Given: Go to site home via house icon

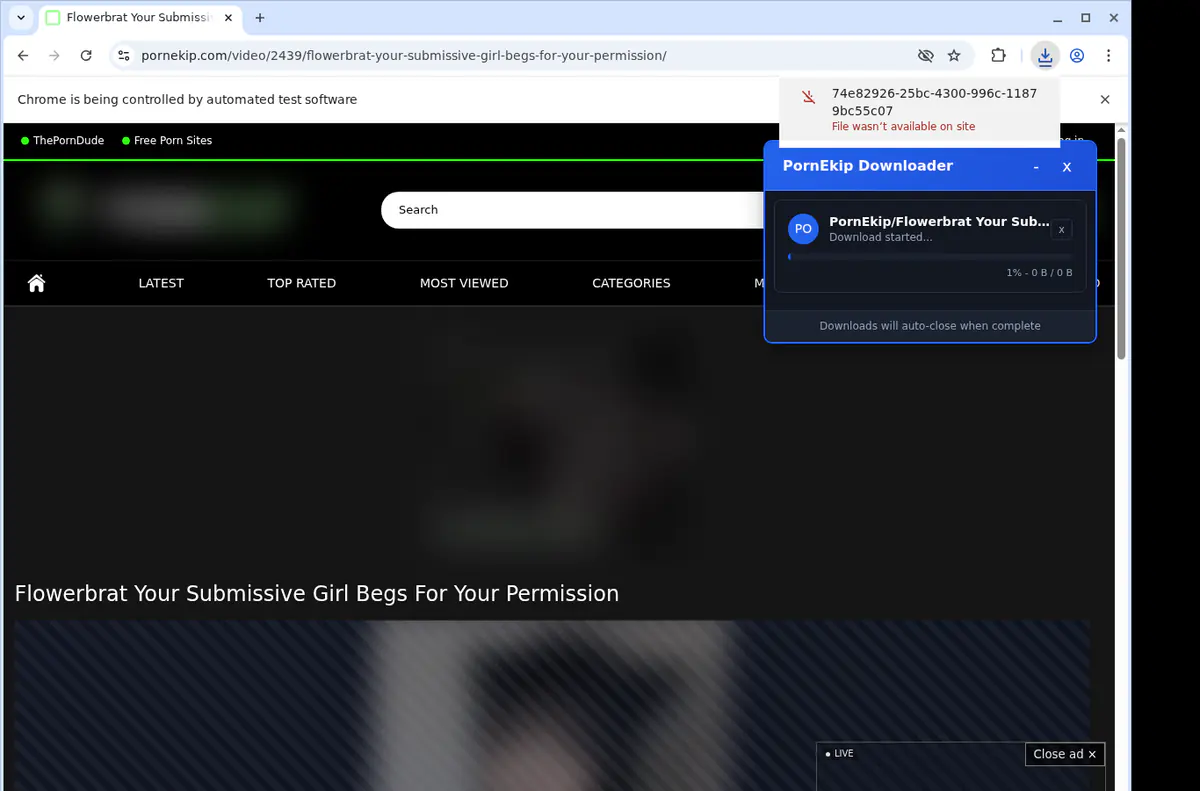Looking at the screenshot, I should (x=37, y=283).
